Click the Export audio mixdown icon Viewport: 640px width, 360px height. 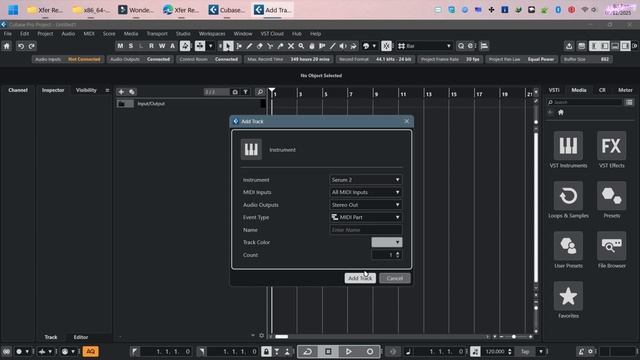click(569, 46)
